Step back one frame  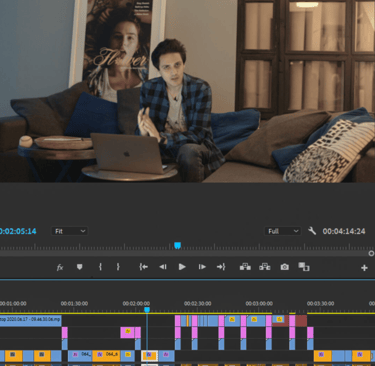(x=163, y=267)
